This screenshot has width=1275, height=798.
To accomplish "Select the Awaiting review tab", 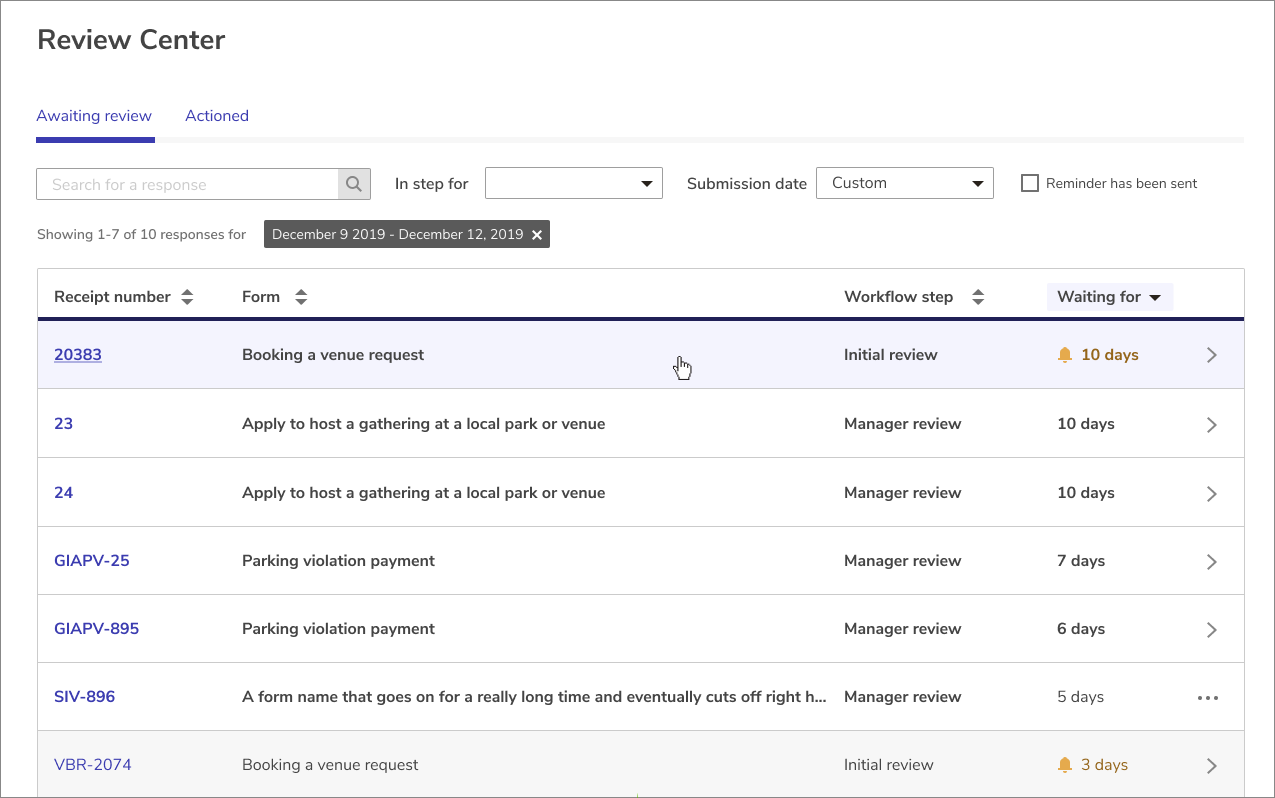I will pos(94,116).
